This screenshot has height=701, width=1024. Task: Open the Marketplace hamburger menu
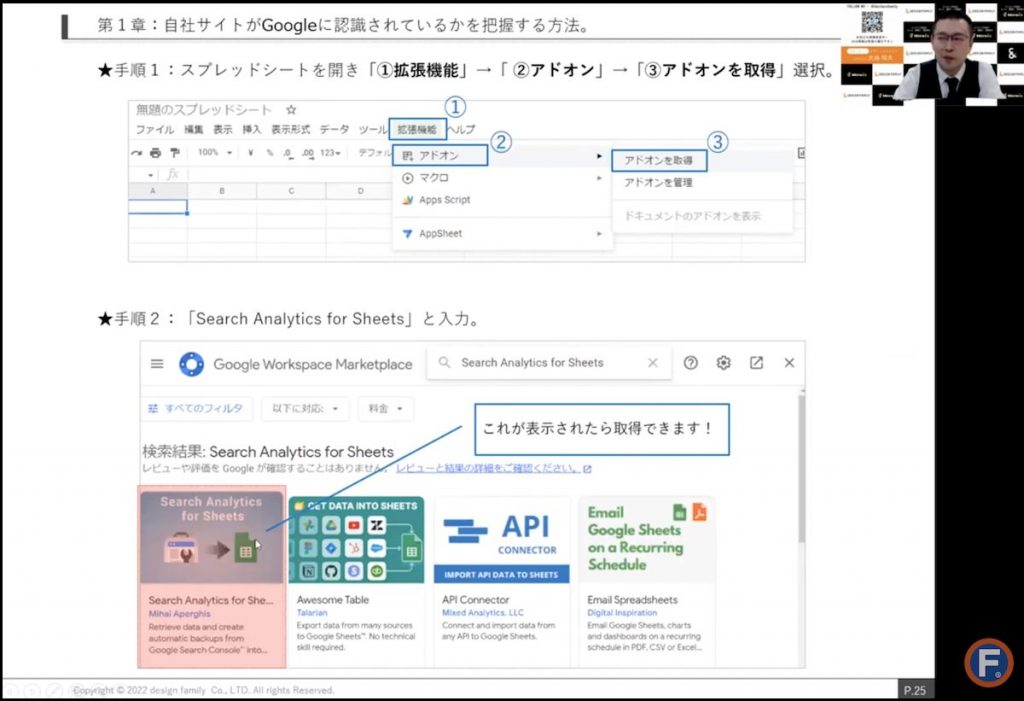[157, 363]
